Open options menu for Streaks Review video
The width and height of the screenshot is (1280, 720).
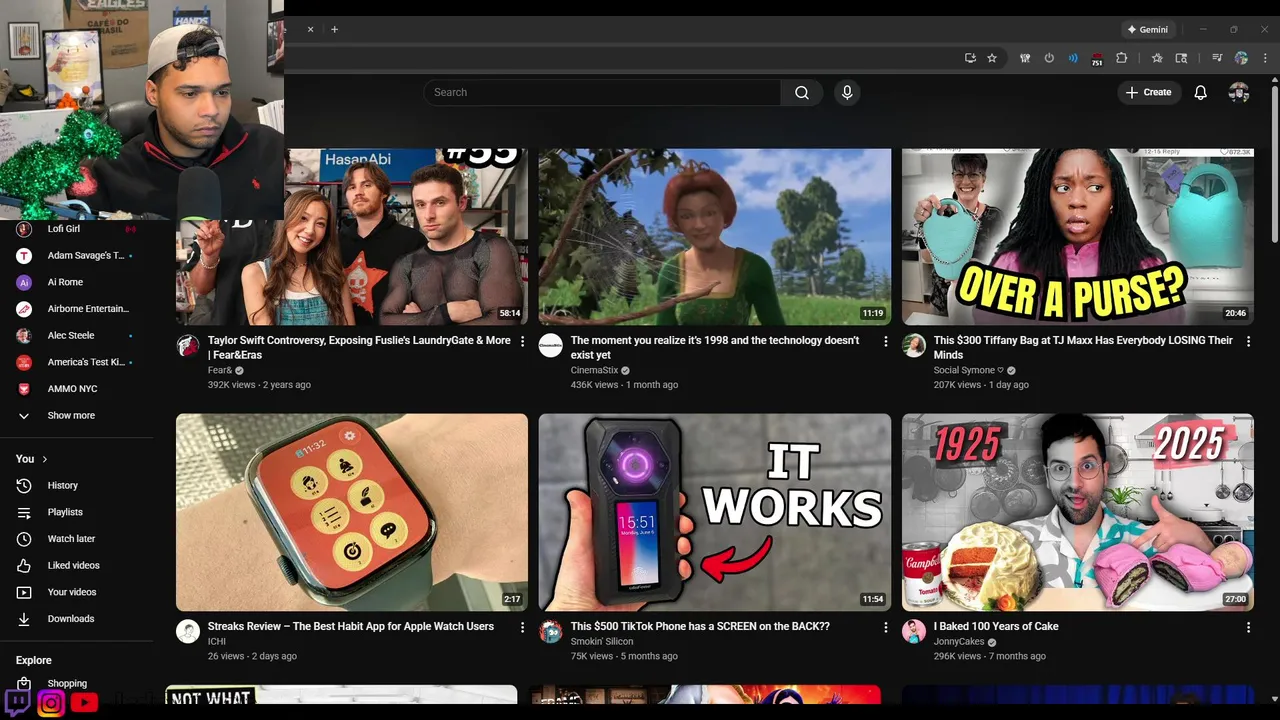[522, 627]
